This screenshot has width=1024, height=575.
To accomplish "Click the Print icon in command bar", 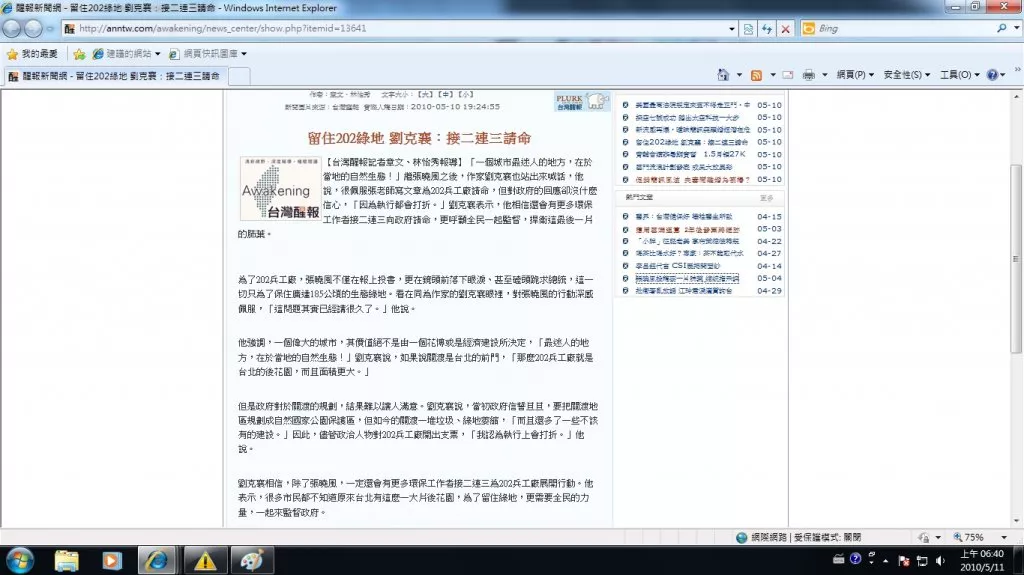I will [x=809, y=75].
